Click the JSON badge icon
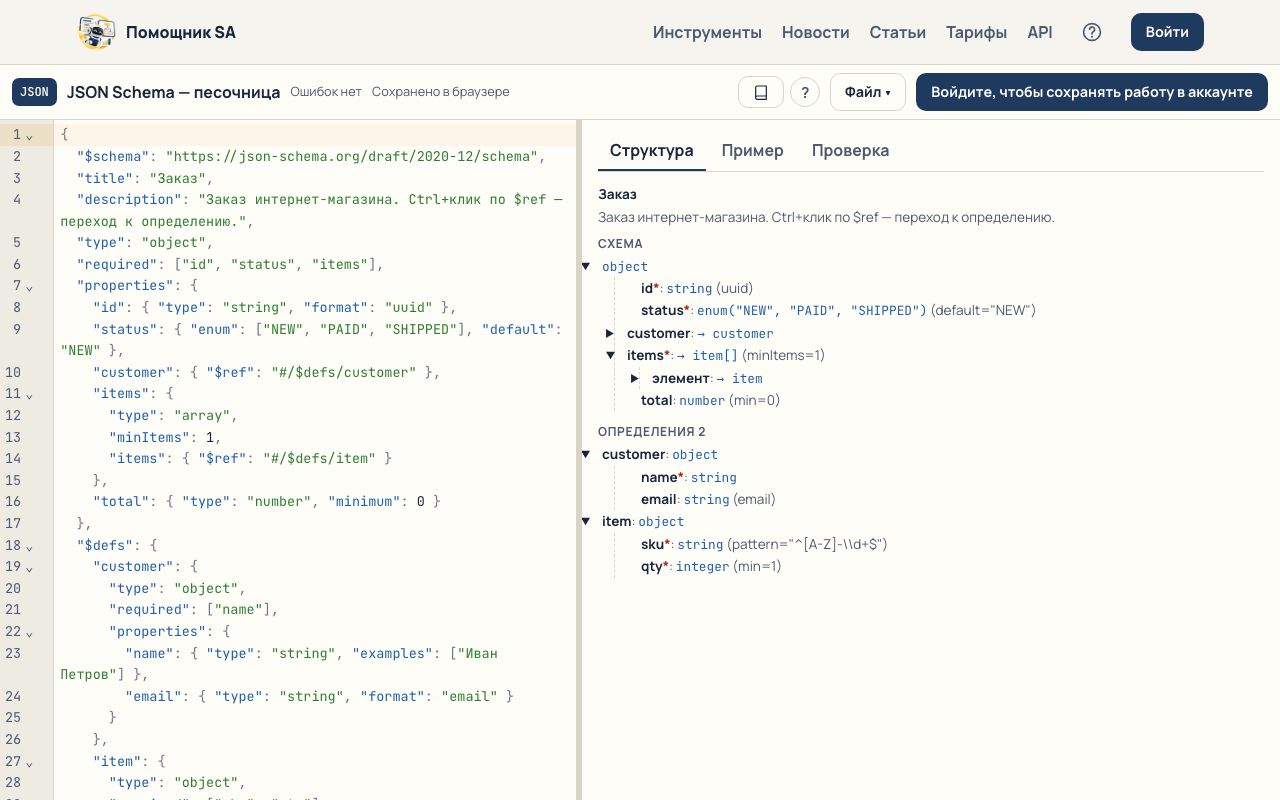The image size is (1280, 800). pos(34,92)
